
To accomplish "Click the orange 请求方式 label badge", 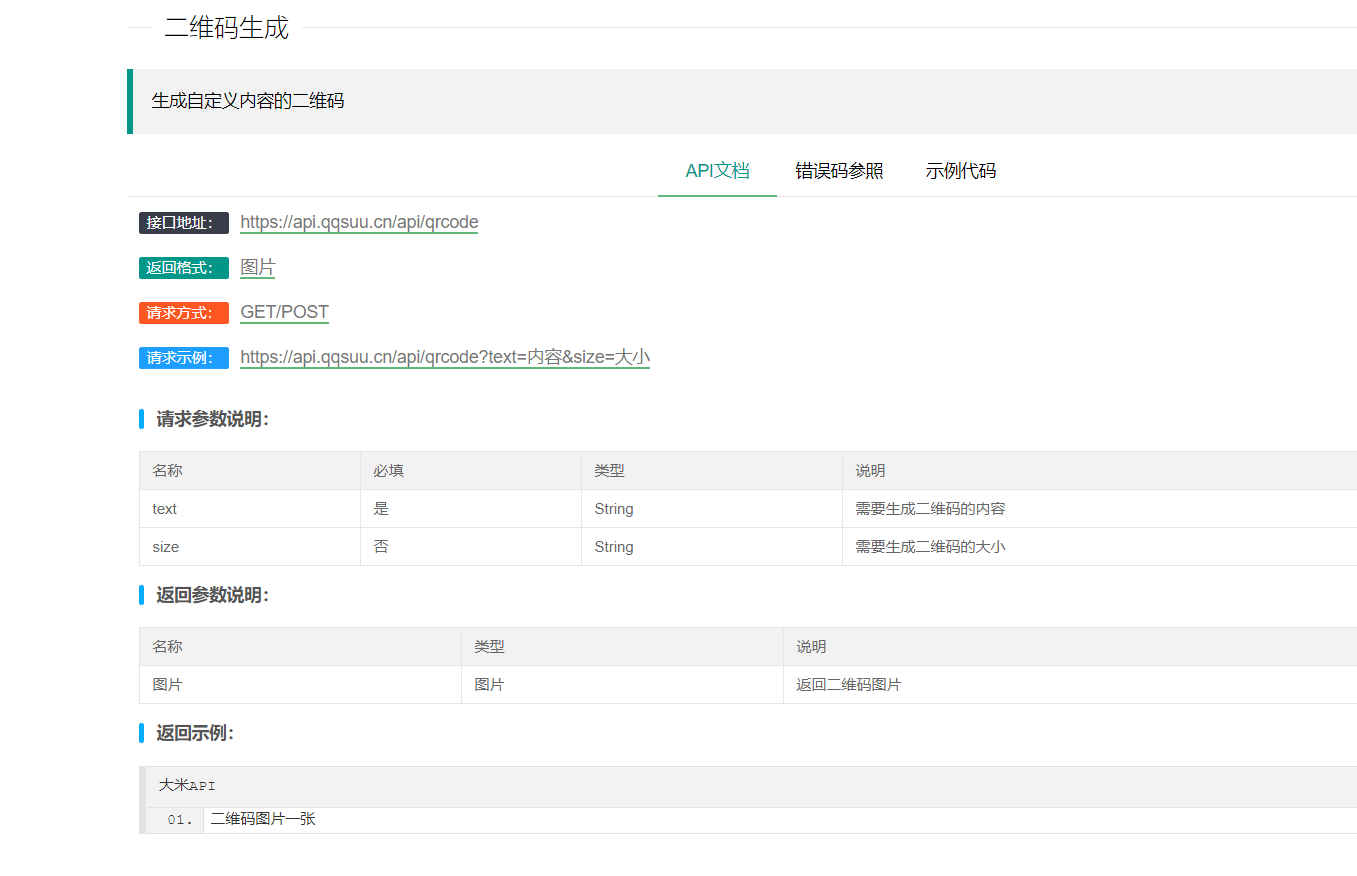I will (x=183, y=313).
